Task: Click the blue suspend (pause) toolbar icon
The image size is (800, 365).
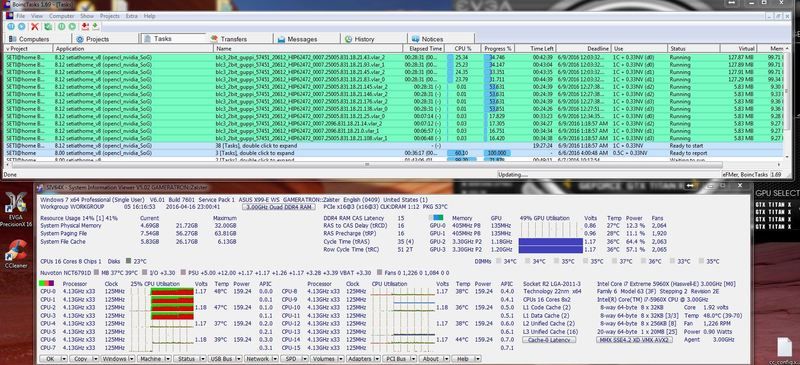Action: 11,27
